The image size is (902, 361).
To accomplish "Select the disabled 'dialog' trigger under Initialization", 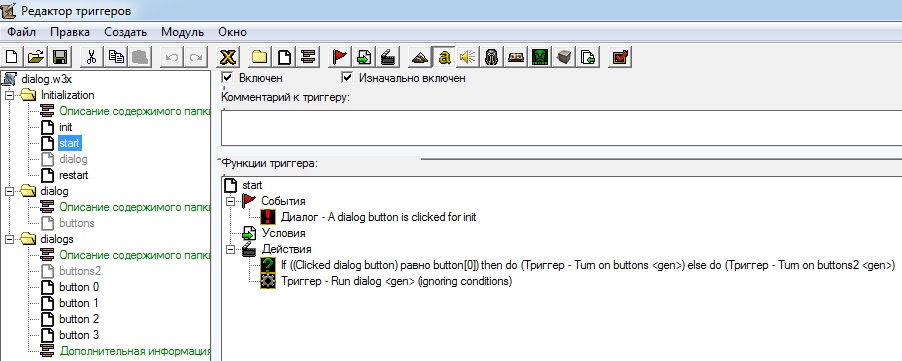I will 73,159.
